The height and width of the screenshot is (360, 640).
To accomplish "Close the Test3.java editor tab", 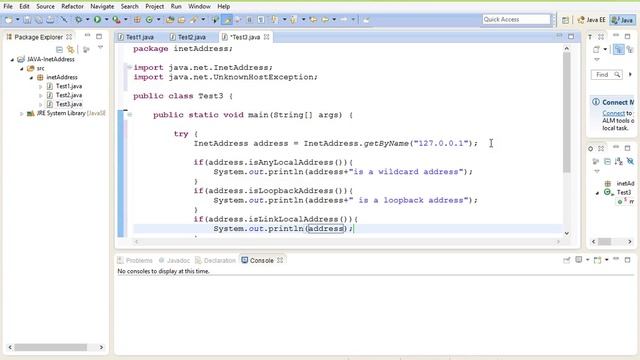I will pyautogui.click(x=267, y=37).
